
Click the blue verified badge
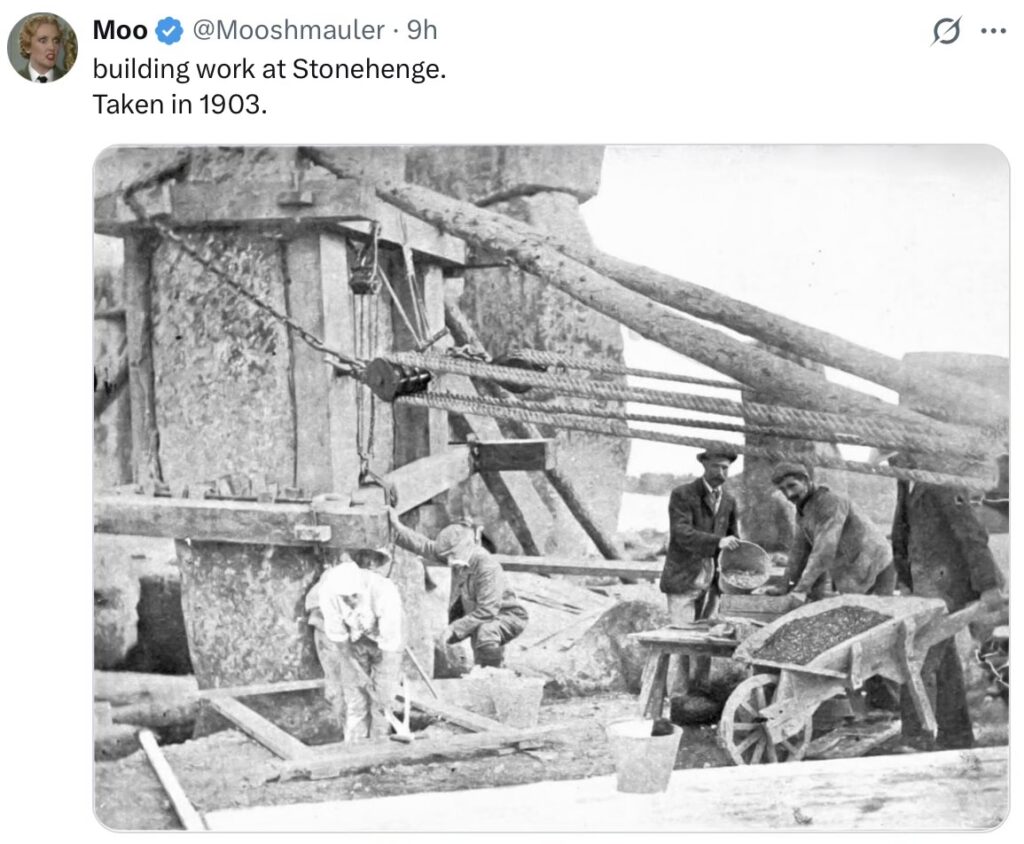coord(170,31)
